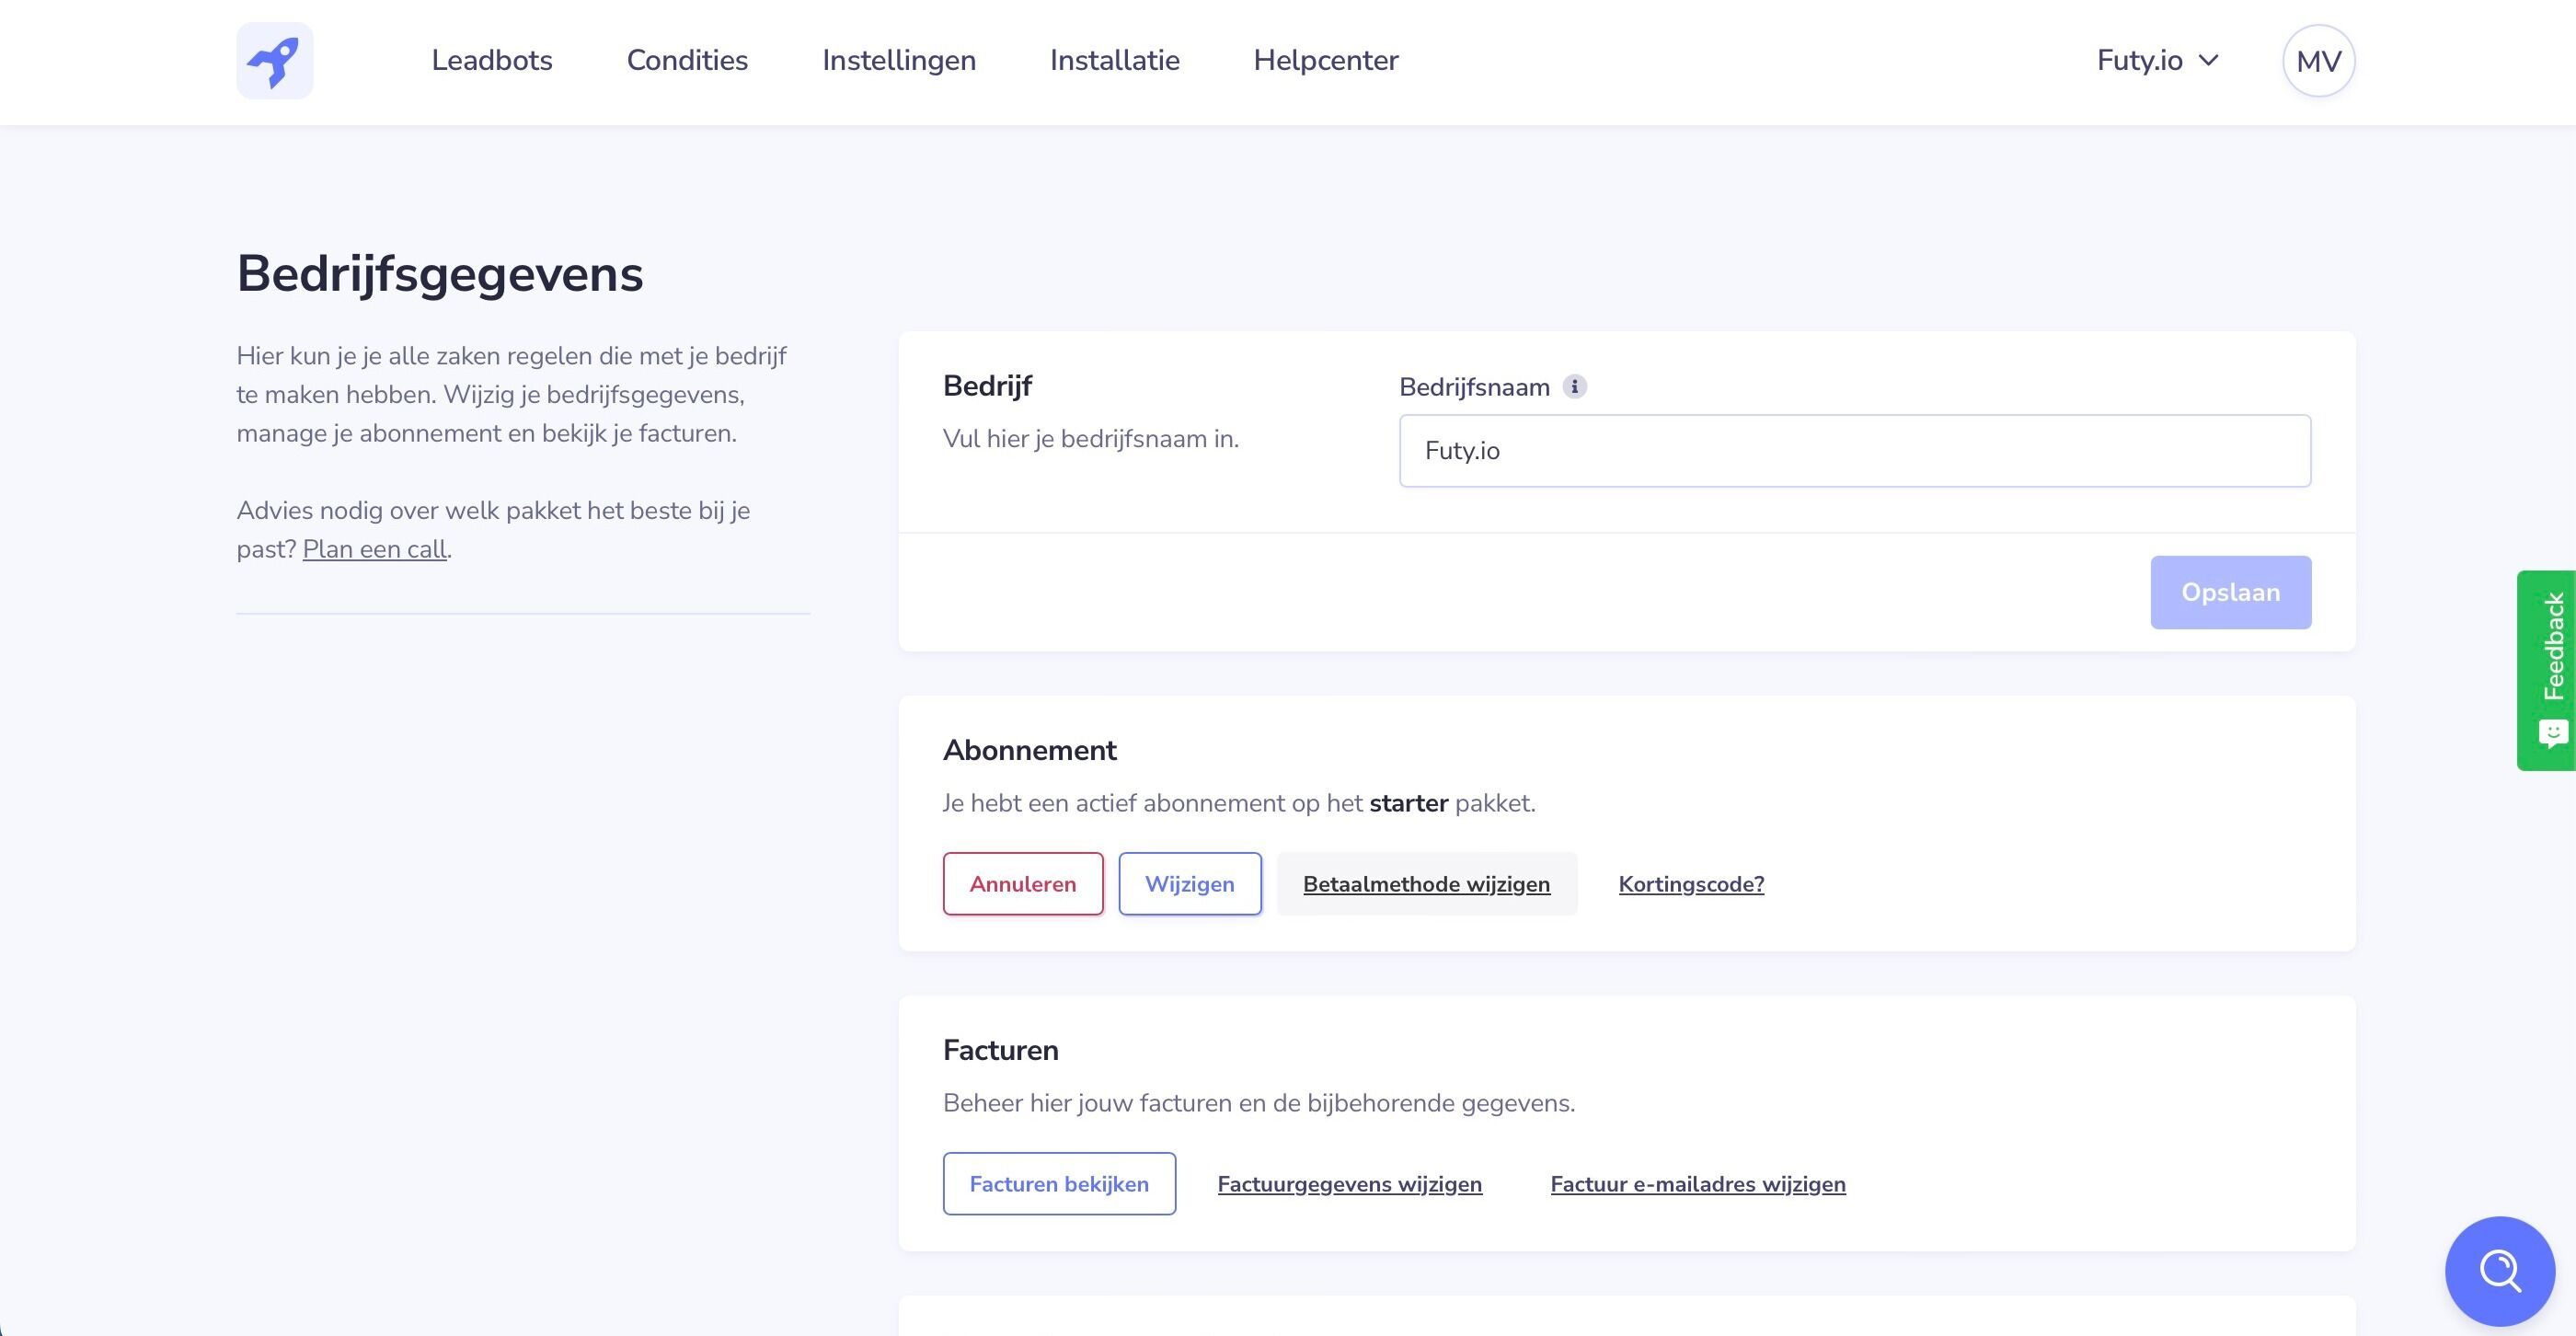Click the Bedrijfsnaam field label
Image resolution: width=2576 pixels, height=1336 pixels.
[x=1474, y=387]
